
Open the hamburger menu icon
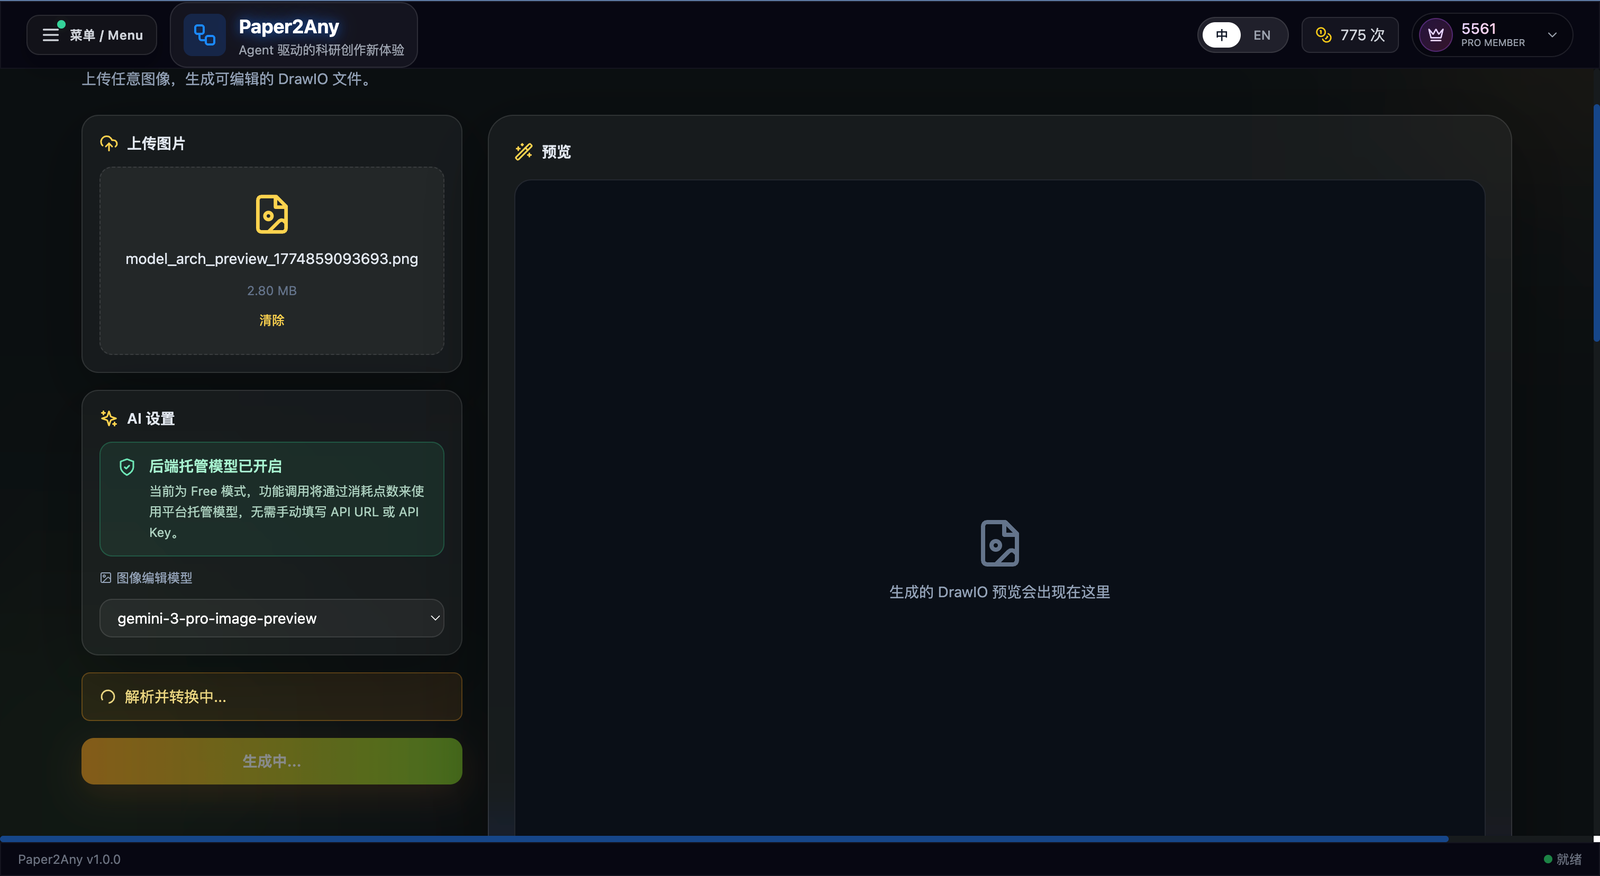click(x=50, y=35)
